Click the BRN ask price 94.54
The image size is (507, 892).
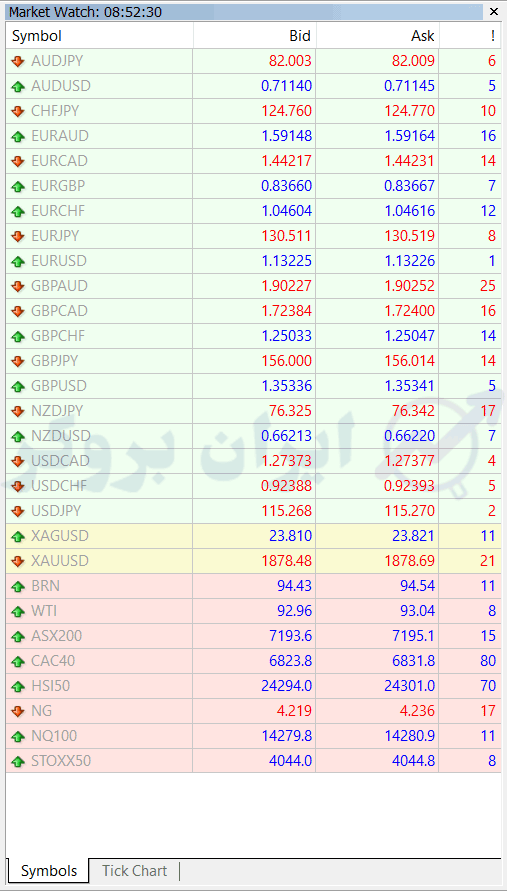click(417, 586)
